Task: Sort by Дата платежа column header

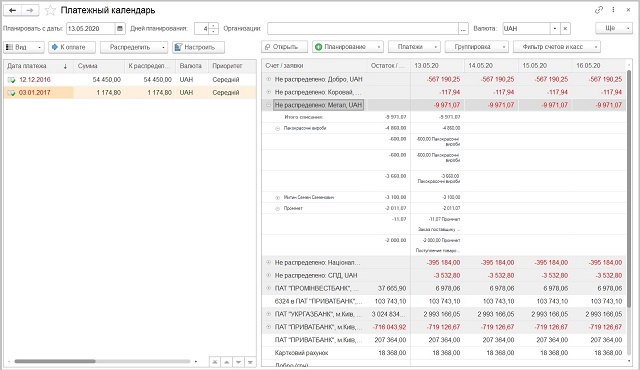Action: pos(38,66)
